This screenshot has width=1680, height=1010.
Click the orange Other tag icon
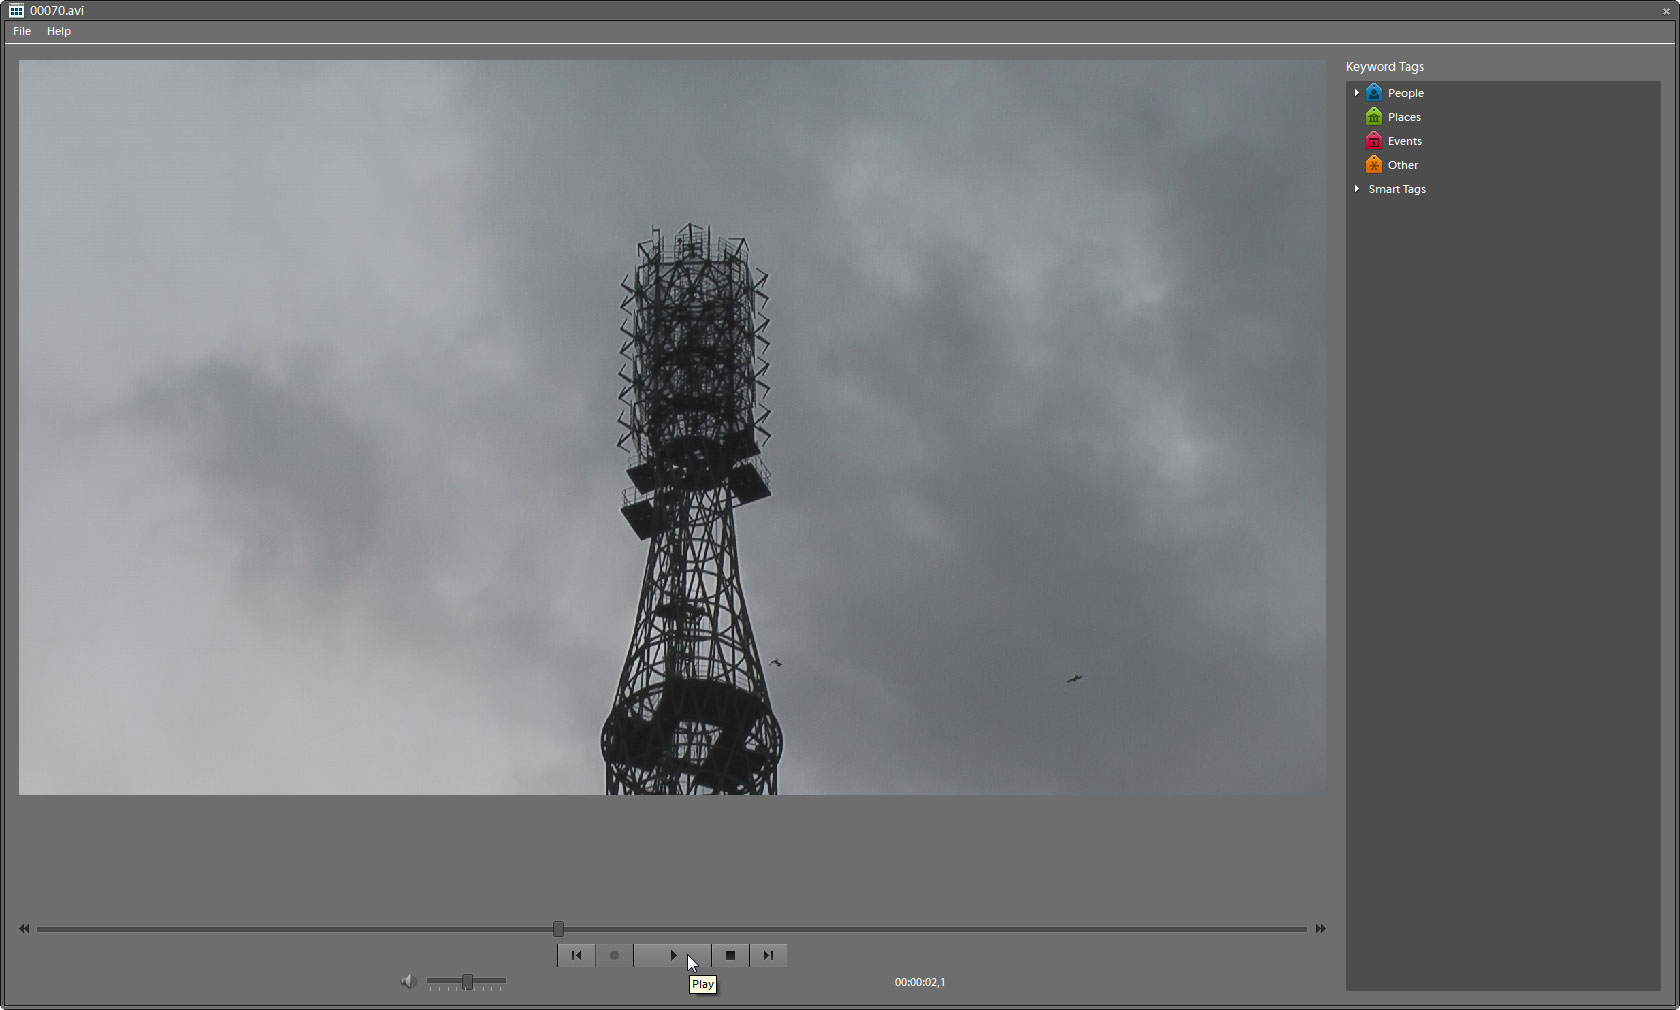tap(1374, 165)
